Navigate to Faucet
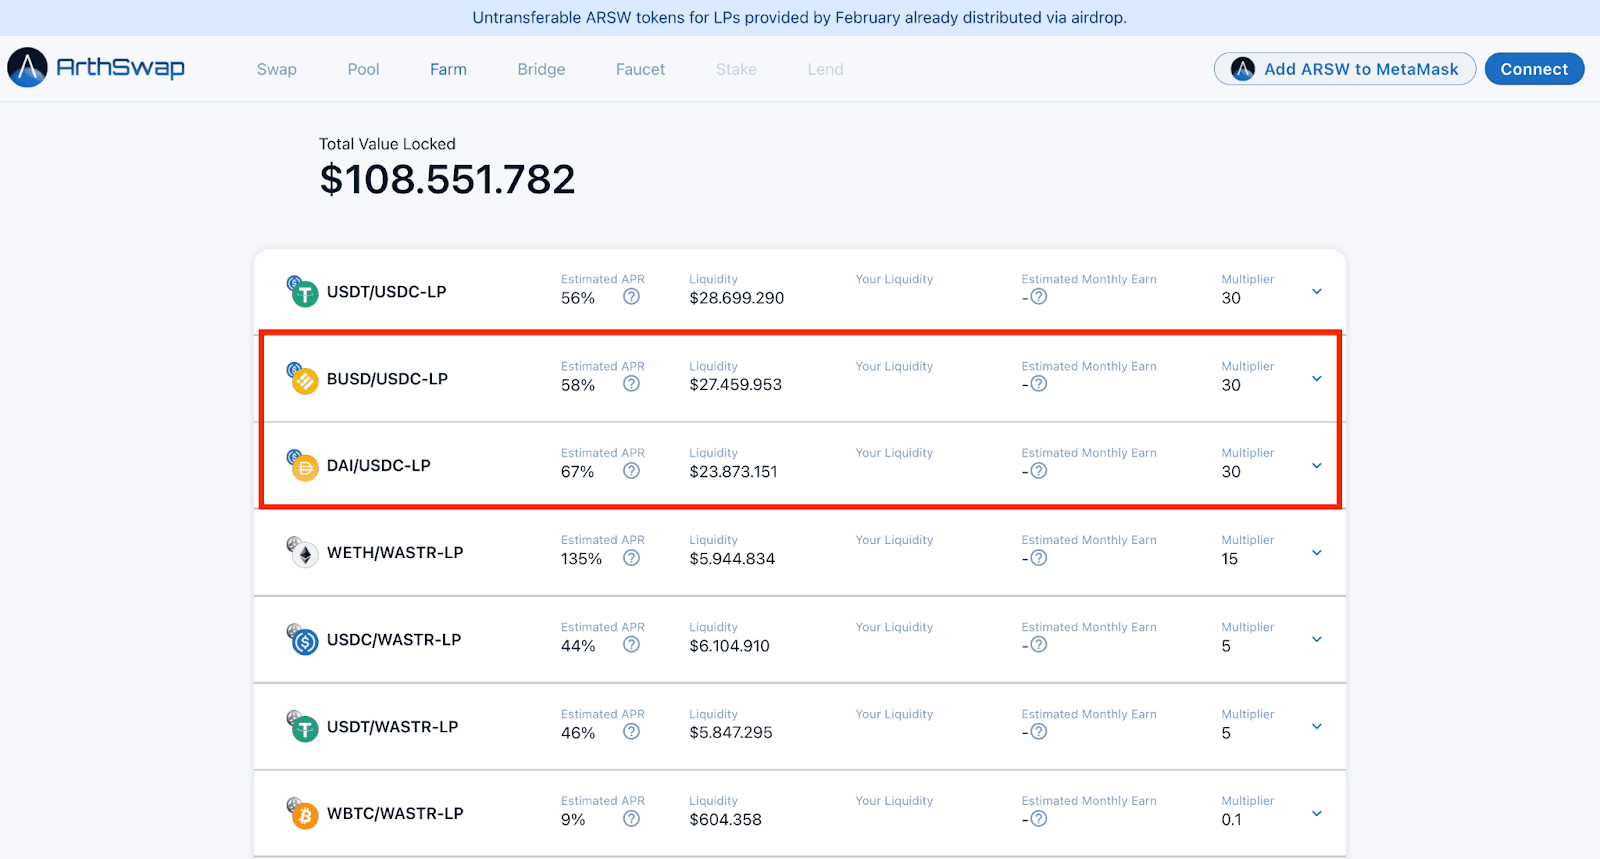 click(640, 69)
